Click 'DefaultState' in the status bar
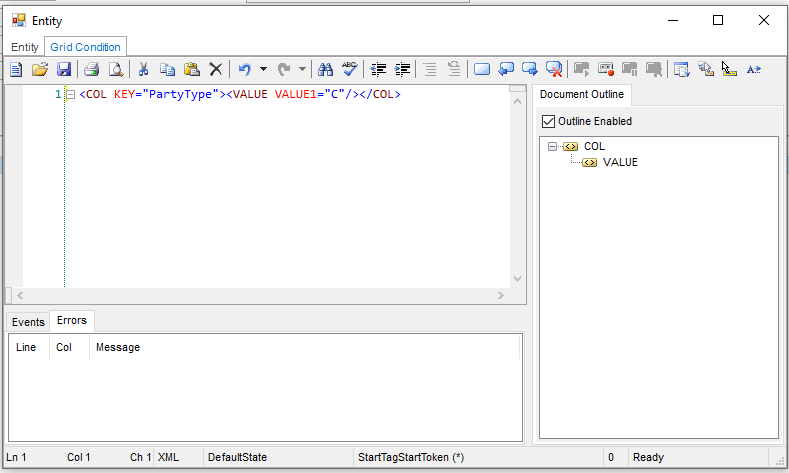 pos(237,457)
